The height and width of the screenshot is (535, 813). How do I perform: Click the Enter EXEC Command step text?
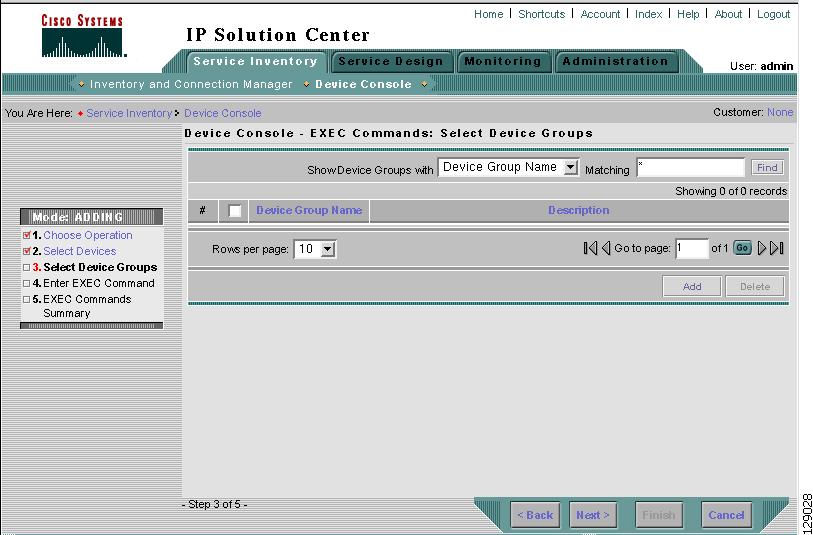tap(99, 284)
